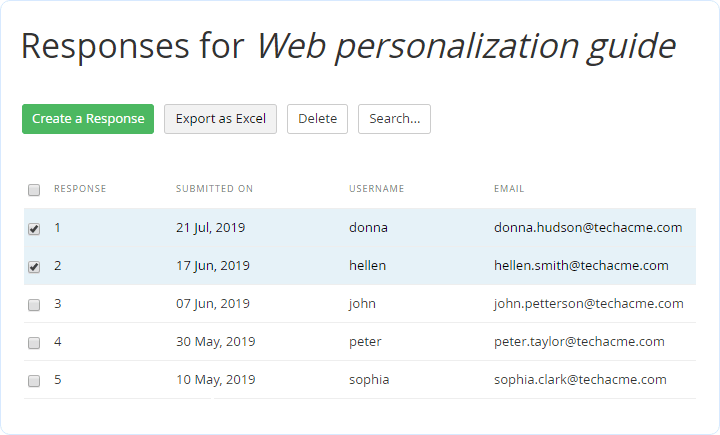
Task: Check the checkbox for response 3
Action: pyautogui.click(x=34, y=305)
